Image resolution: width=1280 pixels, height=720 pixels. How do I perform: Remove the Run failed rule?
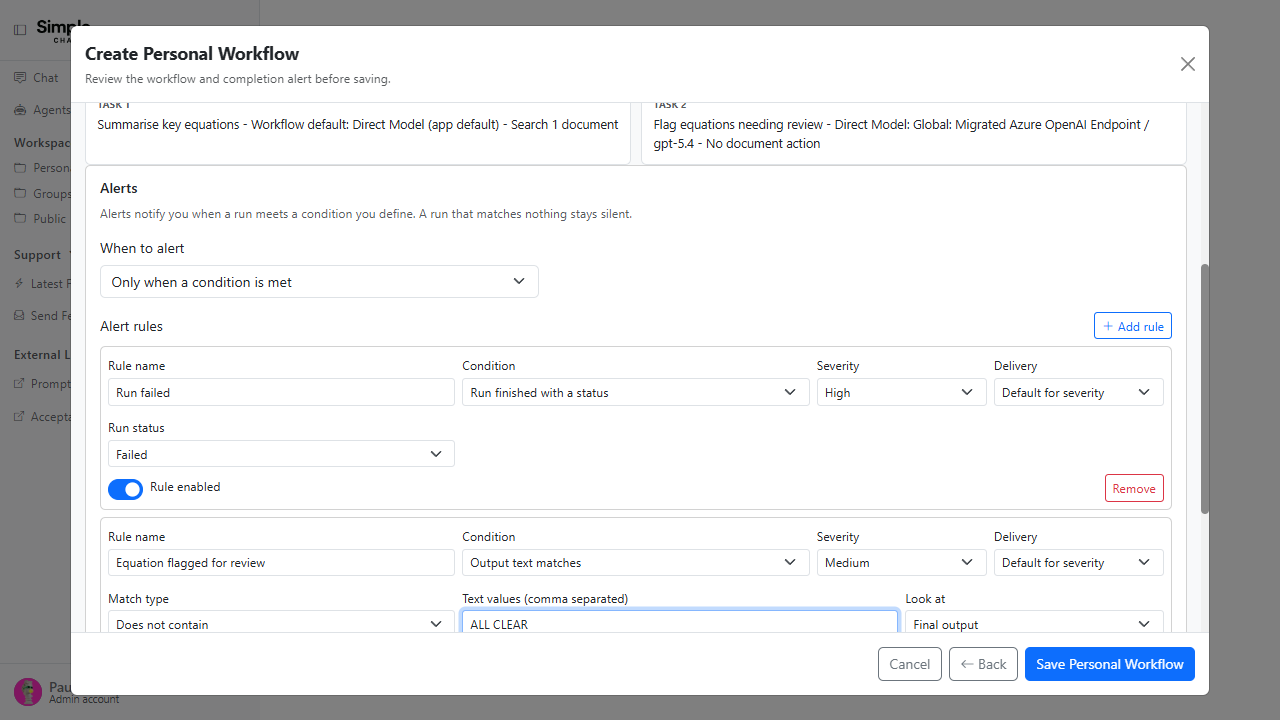click(x=1134, y=488)
